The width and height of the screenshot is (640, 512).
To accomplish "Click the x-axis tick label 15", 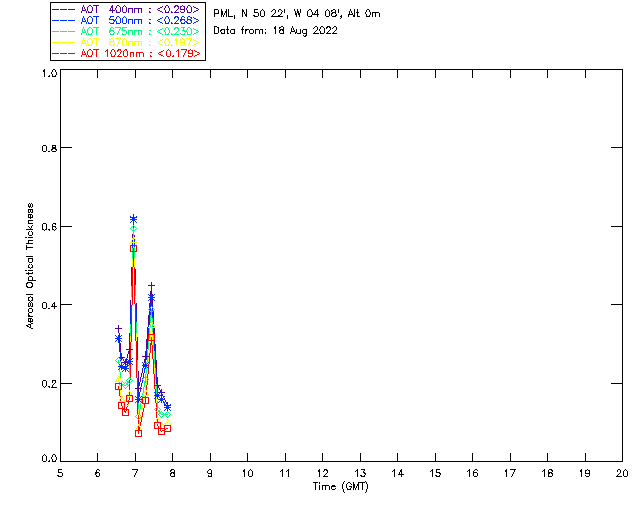I will pos(435,473).
